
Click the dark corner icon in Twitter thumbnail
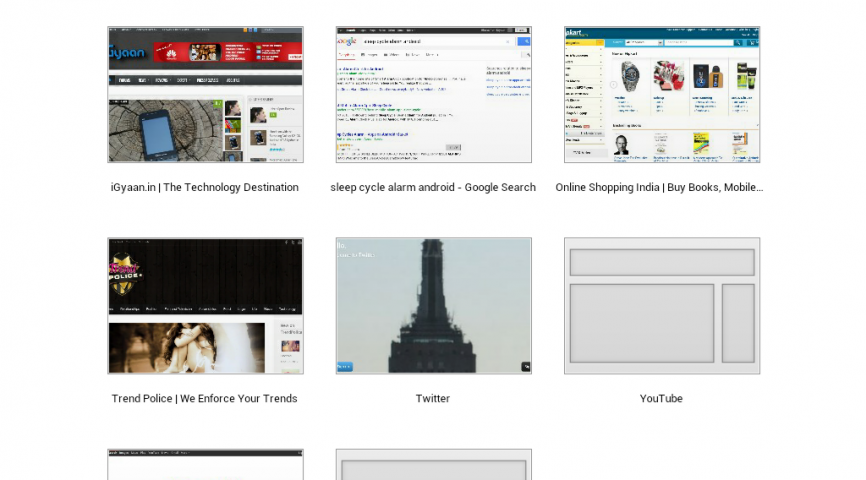pos(526,367)
